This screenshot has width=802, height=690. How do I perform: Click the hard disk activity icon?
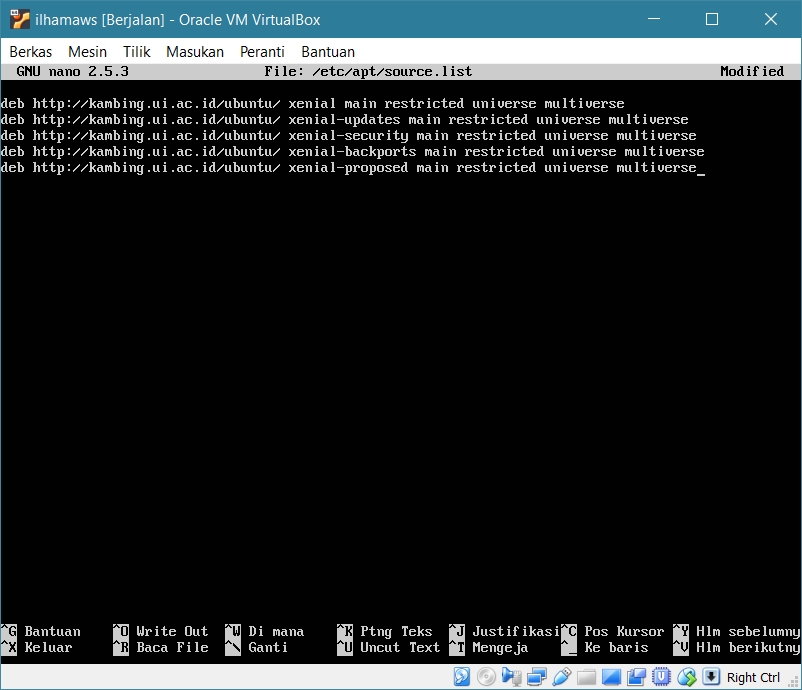click(462, 677)
